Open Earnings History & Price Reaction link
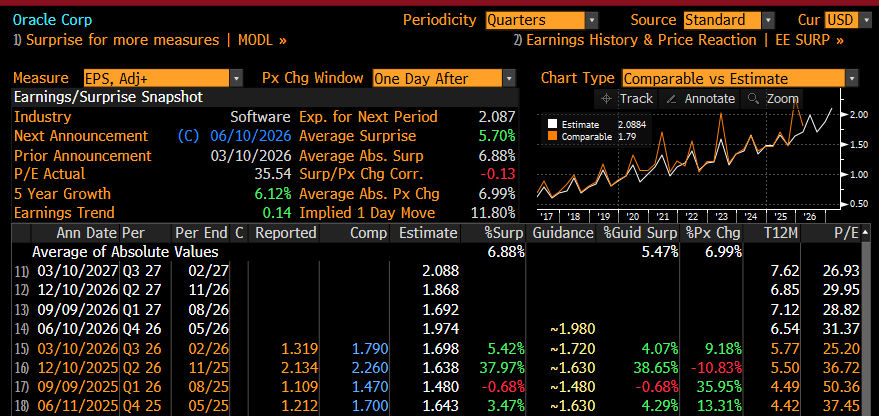This screenshot has width=879, height=416. (x=679, y=40)
